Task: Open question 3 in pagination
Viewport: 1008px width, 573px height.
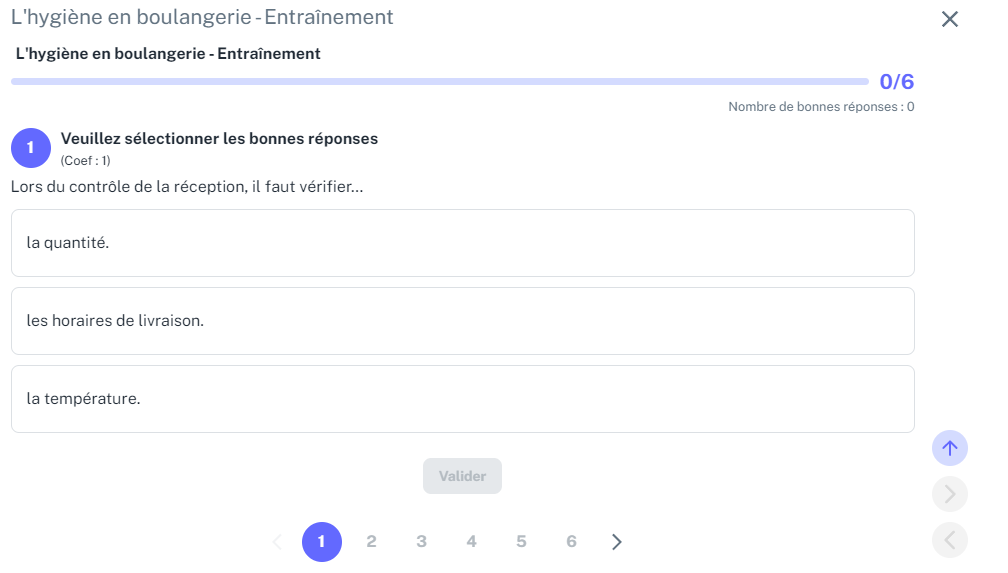Action: [x=422, y=542]
